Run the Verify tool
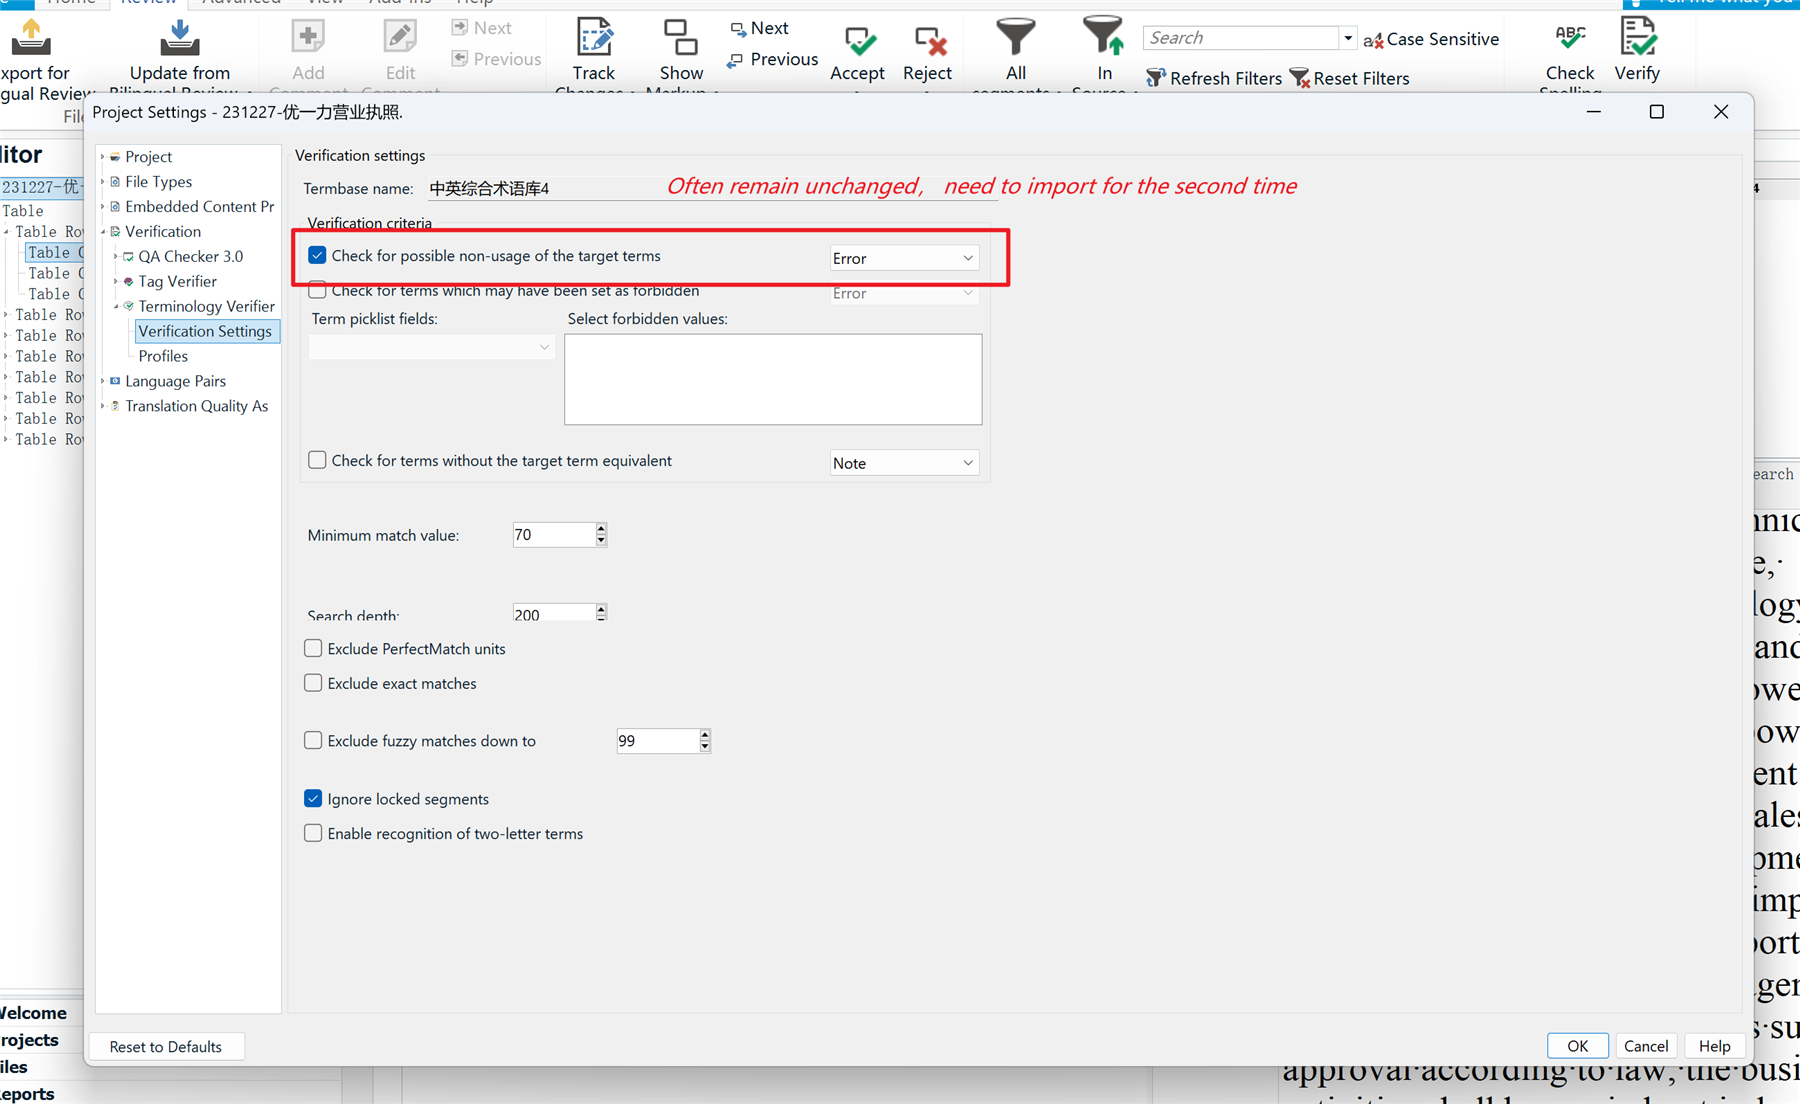 point(1637,40)
